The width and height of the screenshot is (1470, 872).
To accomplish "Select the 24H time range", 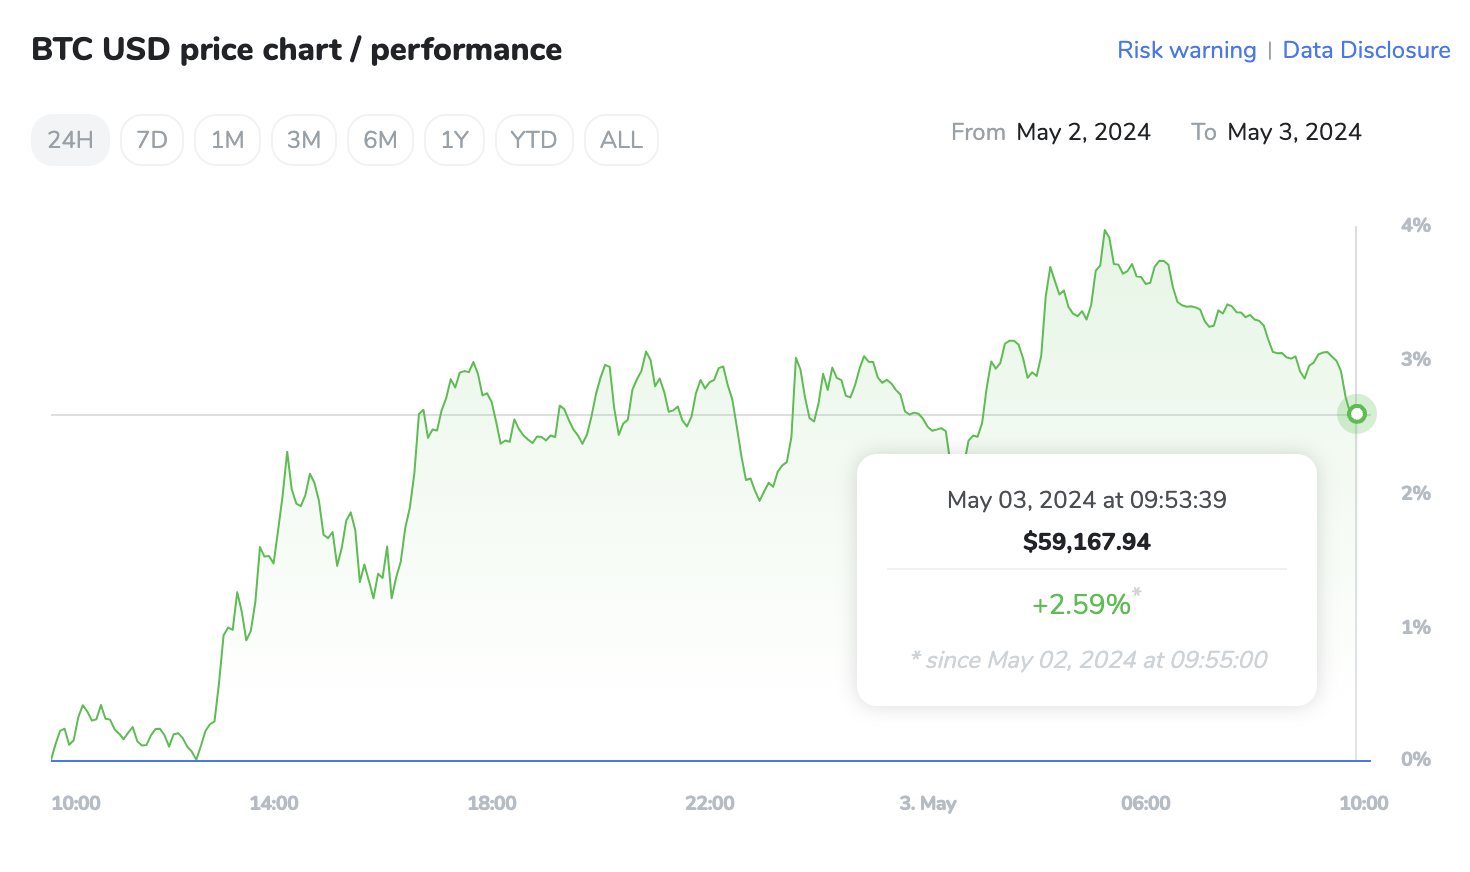I will [69, 139].
